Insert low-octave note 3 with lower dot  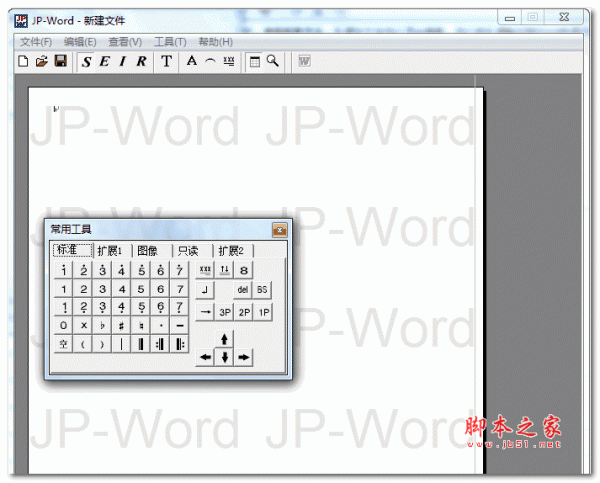(x=103, y=307)
